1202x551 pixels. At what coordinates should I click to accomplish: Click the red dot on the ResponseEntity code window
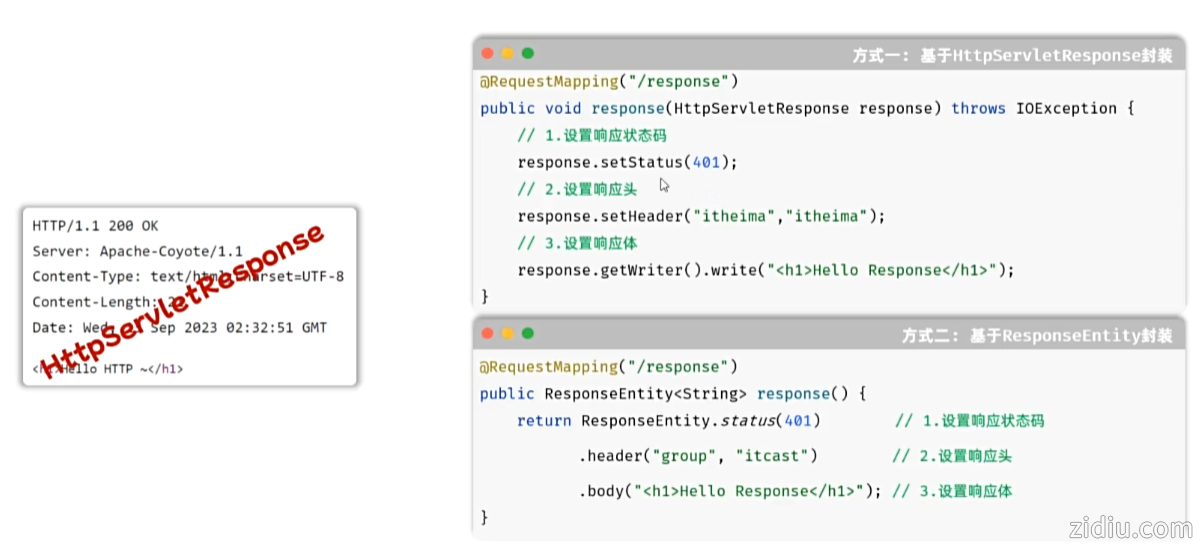(x=487, y=333)
